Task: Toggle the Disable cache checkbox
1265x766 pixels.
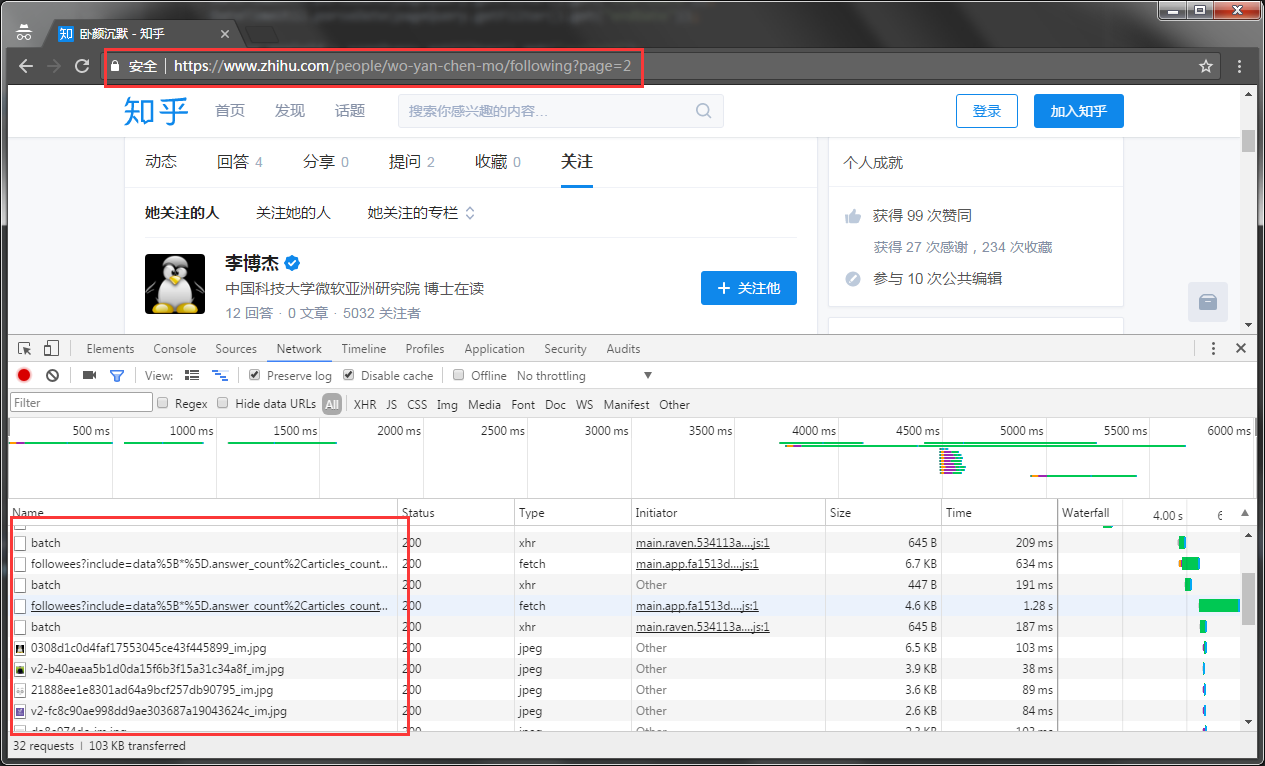Action: coord(348,375)
